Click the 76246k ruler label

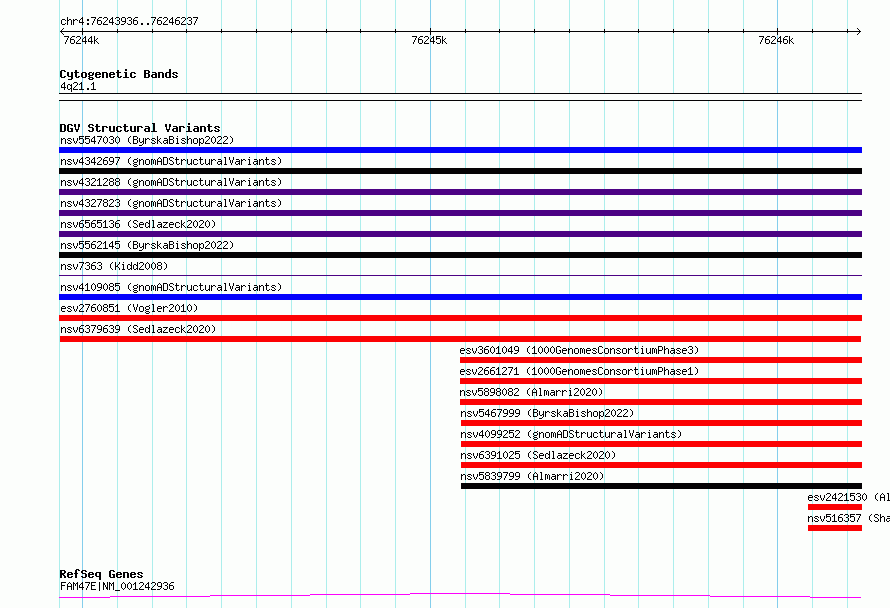pyautogui.click(x=776, y=40)
